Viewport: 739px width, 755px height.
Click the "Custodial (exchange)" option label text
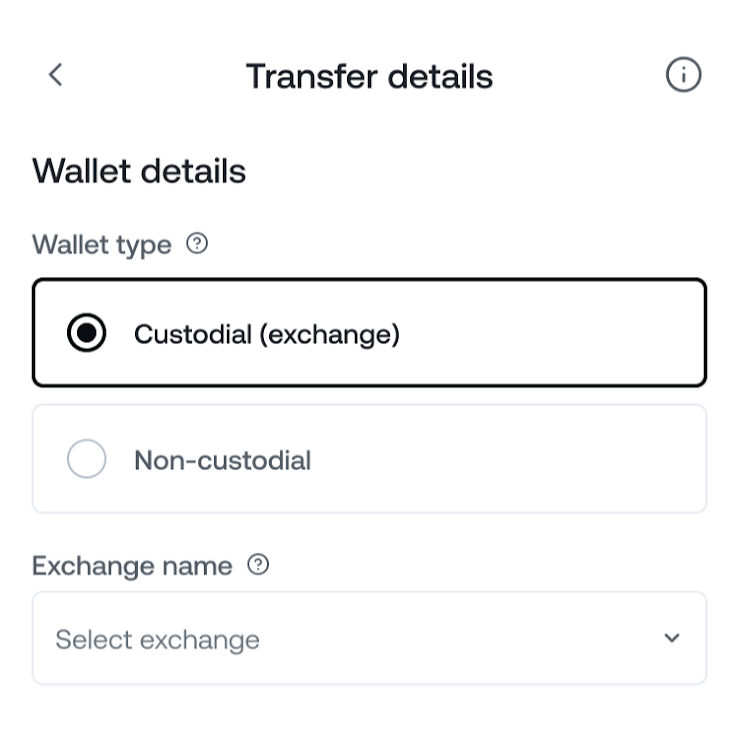(266, 333)
